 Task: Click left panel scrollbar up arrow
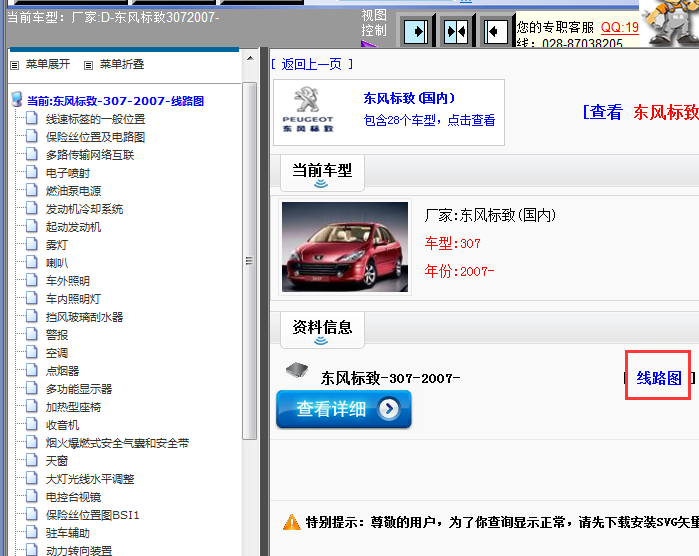(x=250, y=58)
